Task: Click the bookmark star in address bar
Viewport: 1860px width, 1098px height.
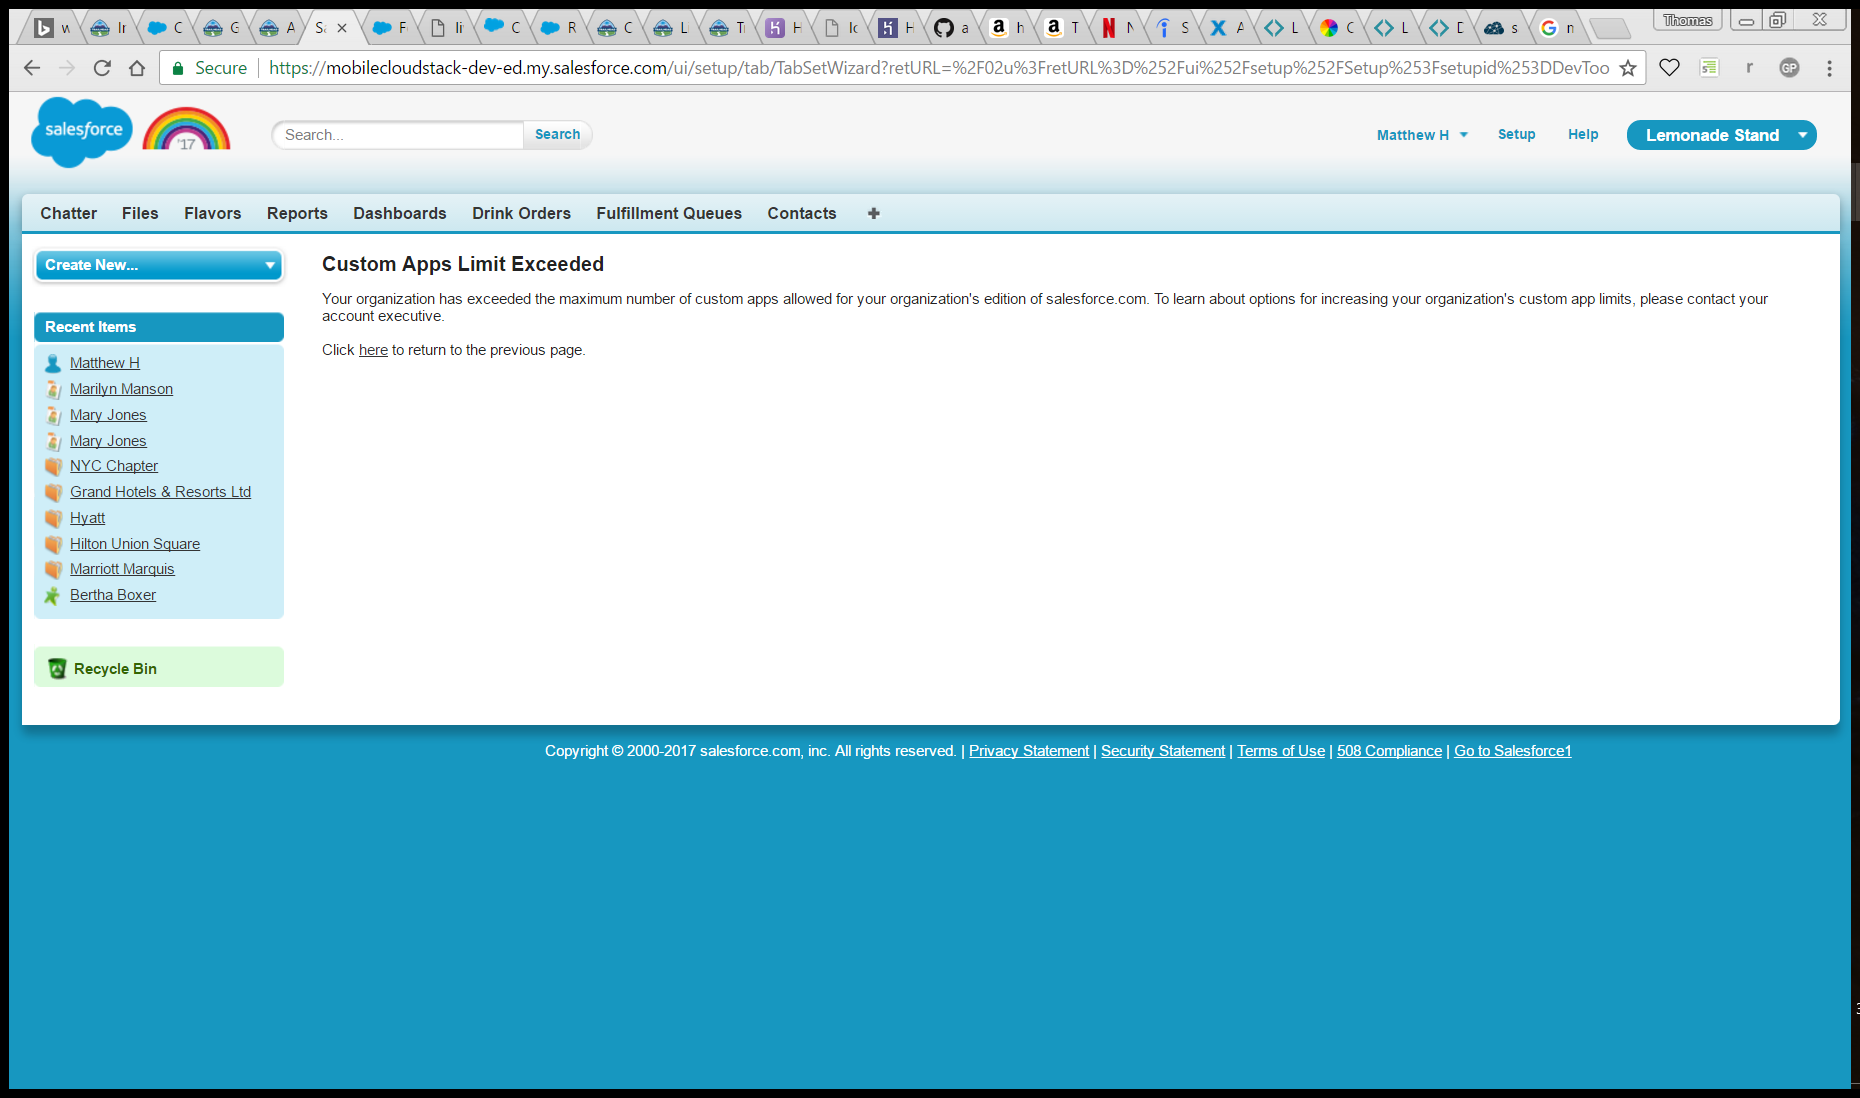Action: point(1628,67)
